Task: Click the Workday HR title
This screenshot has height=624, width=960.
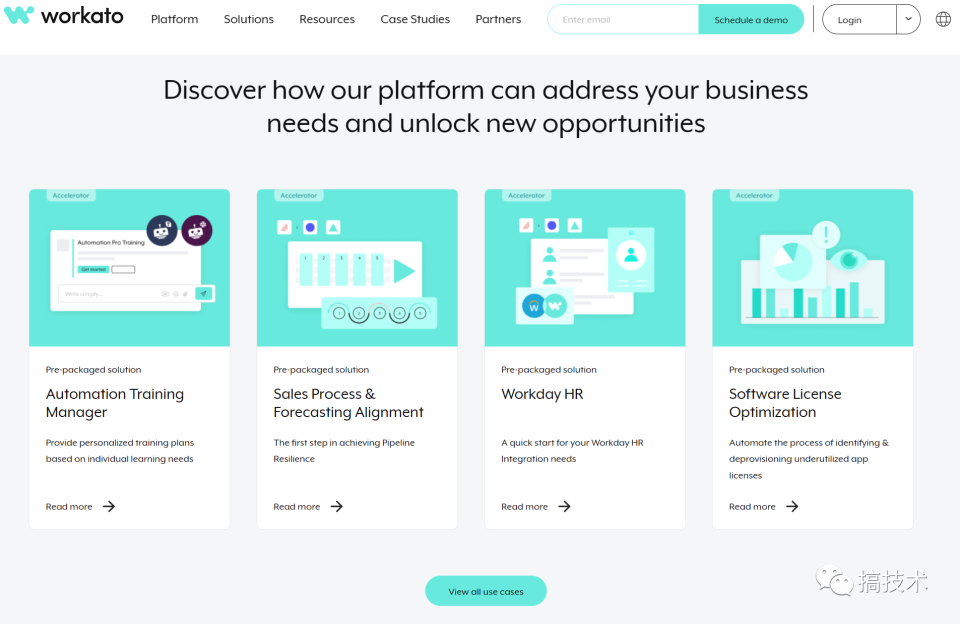Action: [x=542, y=394]
